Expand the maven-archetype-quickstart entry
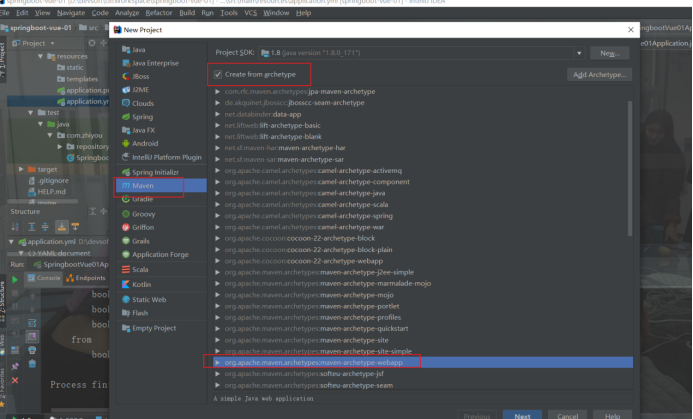 [217, 329]
